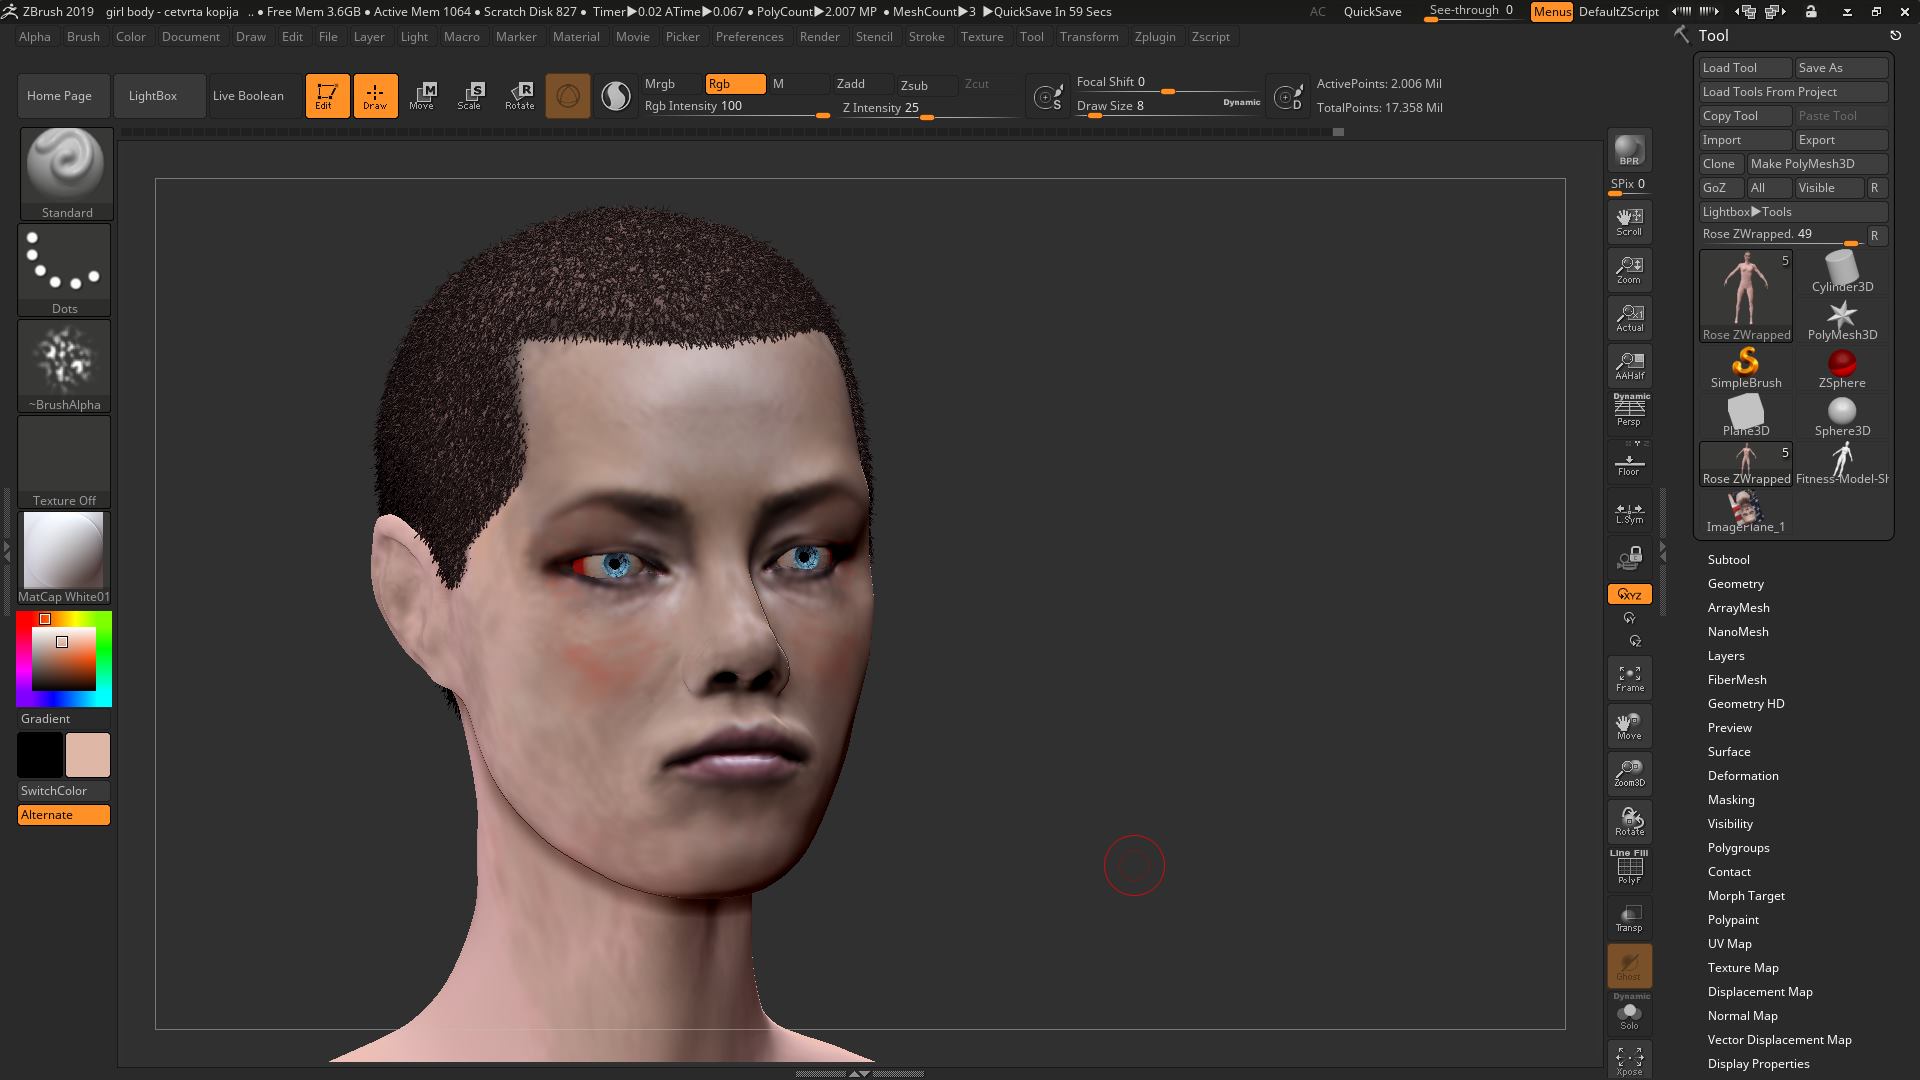Toggle Persp perspective view
Screen dimensions: 1920x1080
pos(1629,412)
